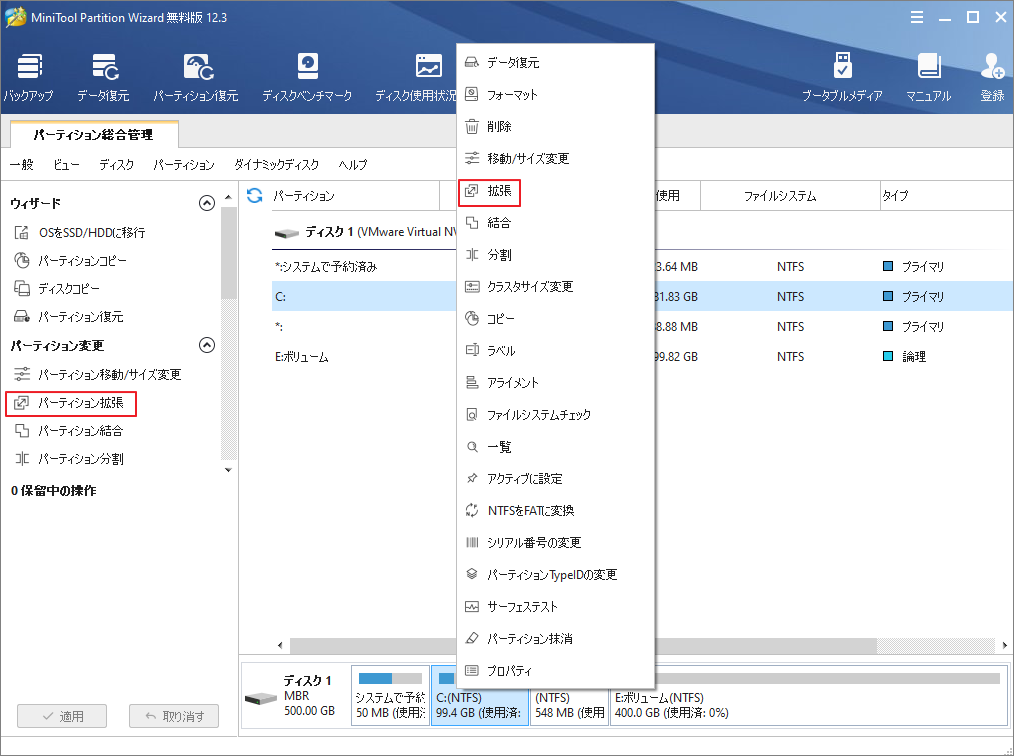Collapse the パーティション変更 section
The image size is (1014, 756).
tap(207, 345)
